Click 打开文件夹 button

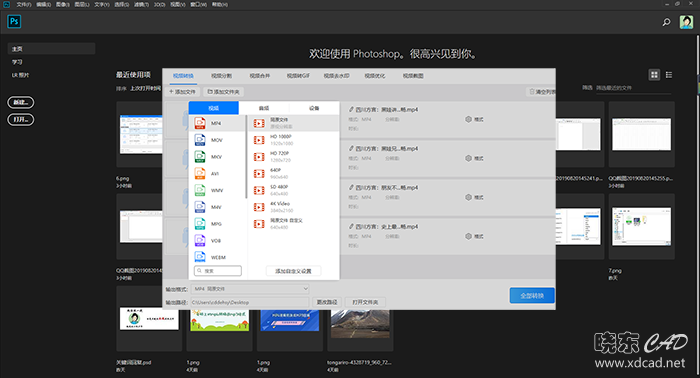365,302
